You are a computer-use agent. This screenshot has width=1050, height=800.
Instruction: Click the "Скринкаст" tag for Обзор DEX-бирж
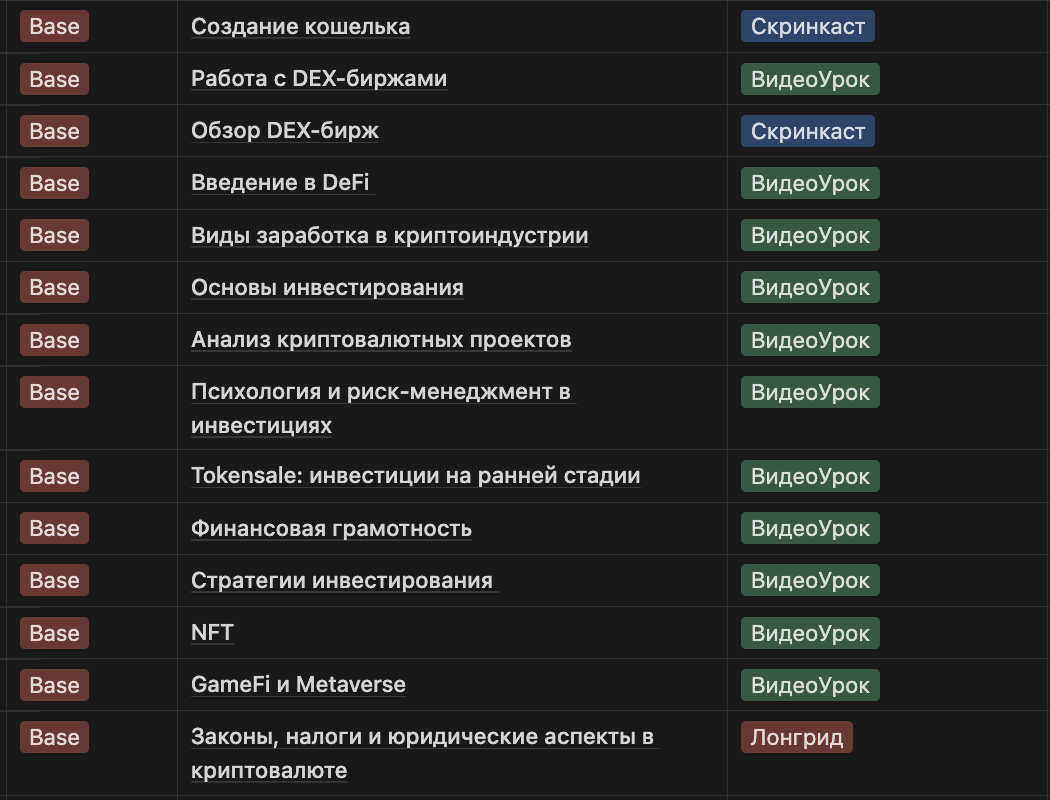(808, 131)
